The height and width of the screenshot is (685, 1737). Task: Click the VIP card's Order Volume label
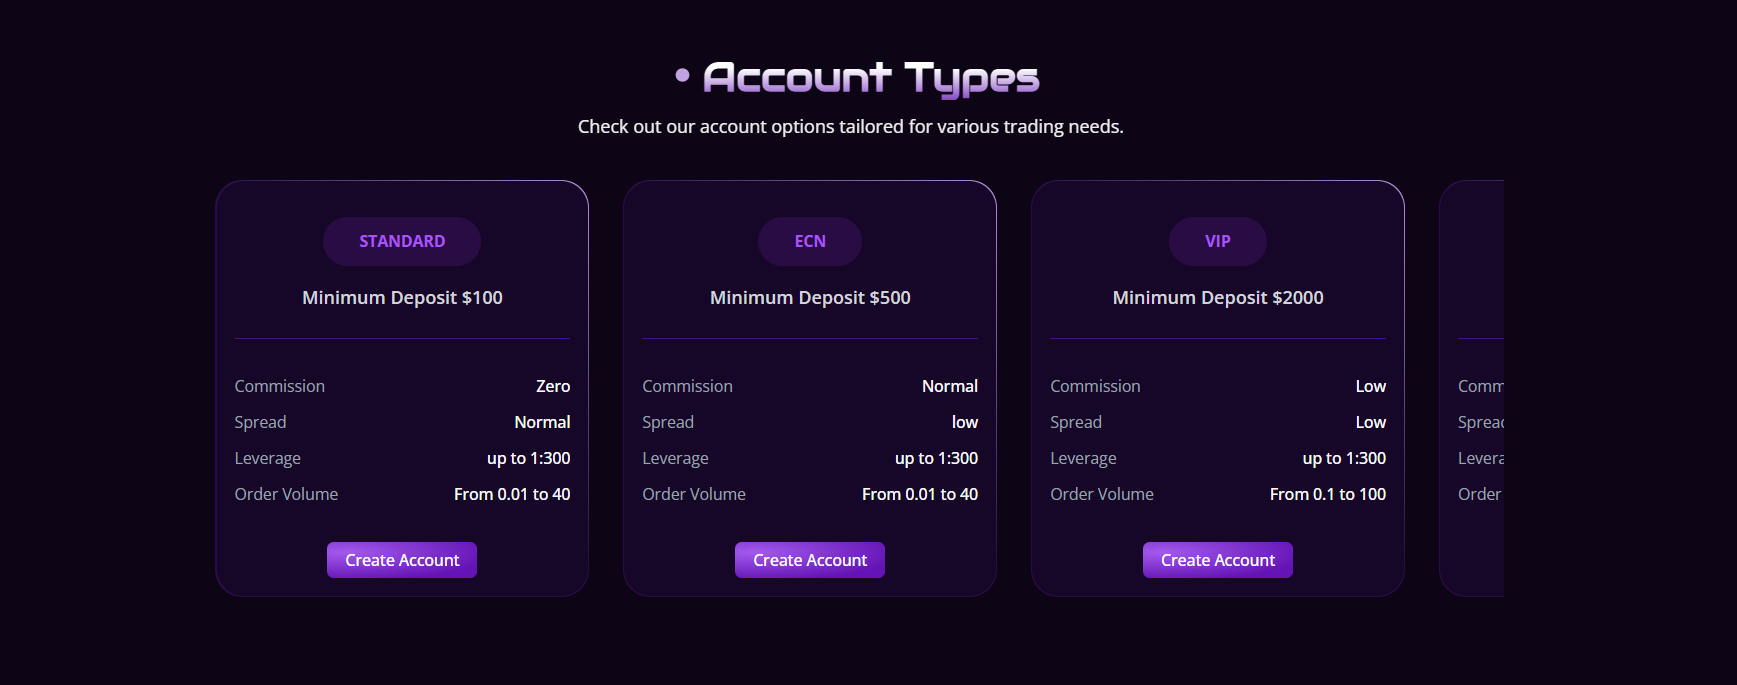click(x=1102, y=494)
